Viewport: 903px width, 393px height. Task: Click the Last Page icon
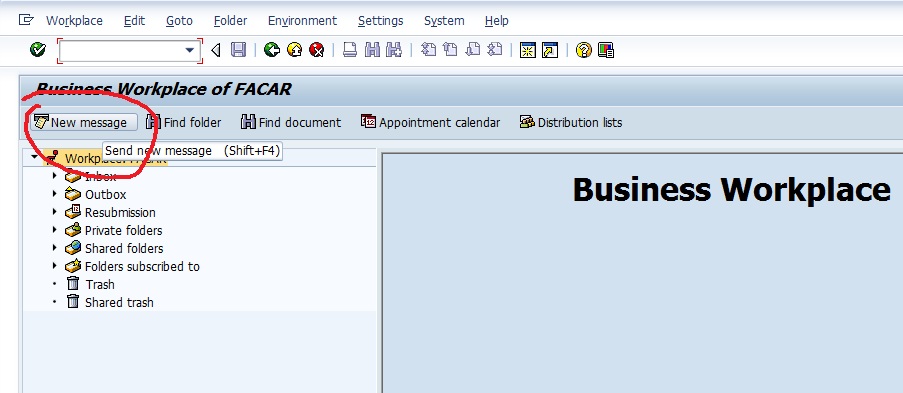494,50
